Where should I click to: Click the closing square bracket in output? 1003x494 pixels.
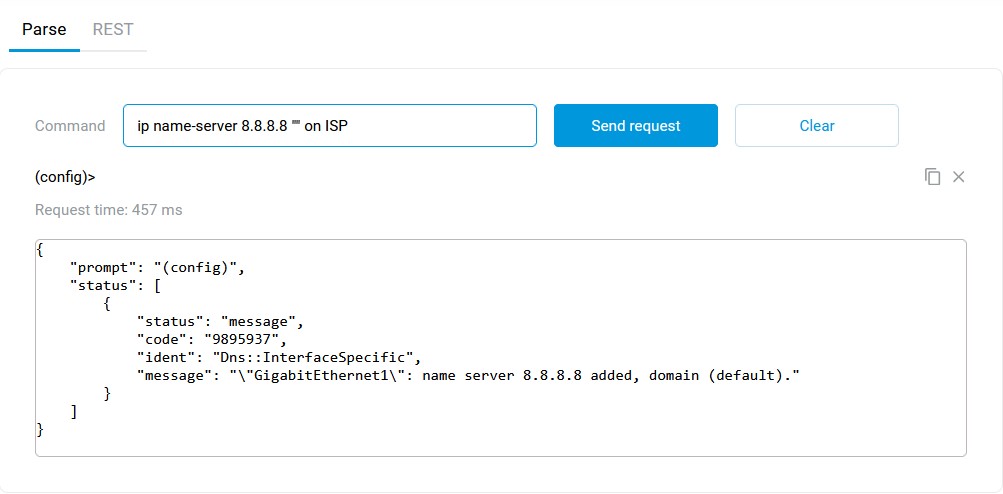[x=74, y=411]
